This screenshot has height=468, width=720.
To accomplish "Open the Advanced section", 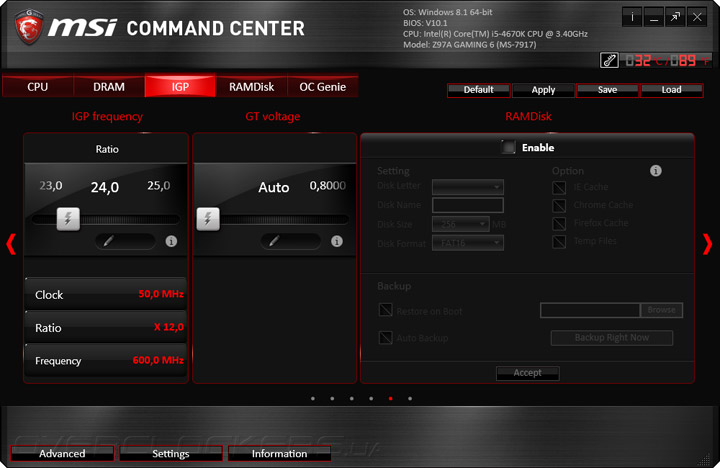I will point(62,453).
